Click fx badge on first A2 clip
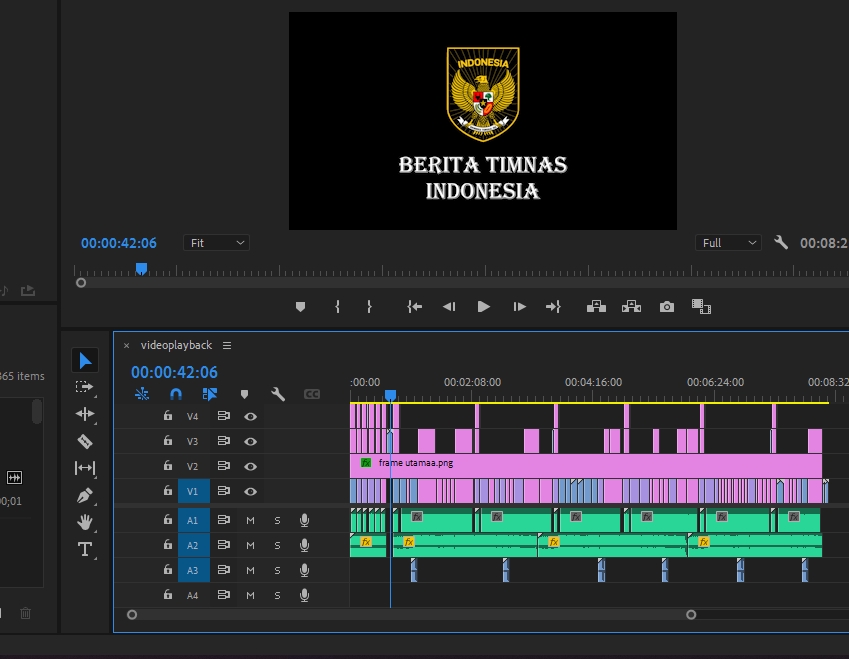The image size is (849, 659). 366,541
